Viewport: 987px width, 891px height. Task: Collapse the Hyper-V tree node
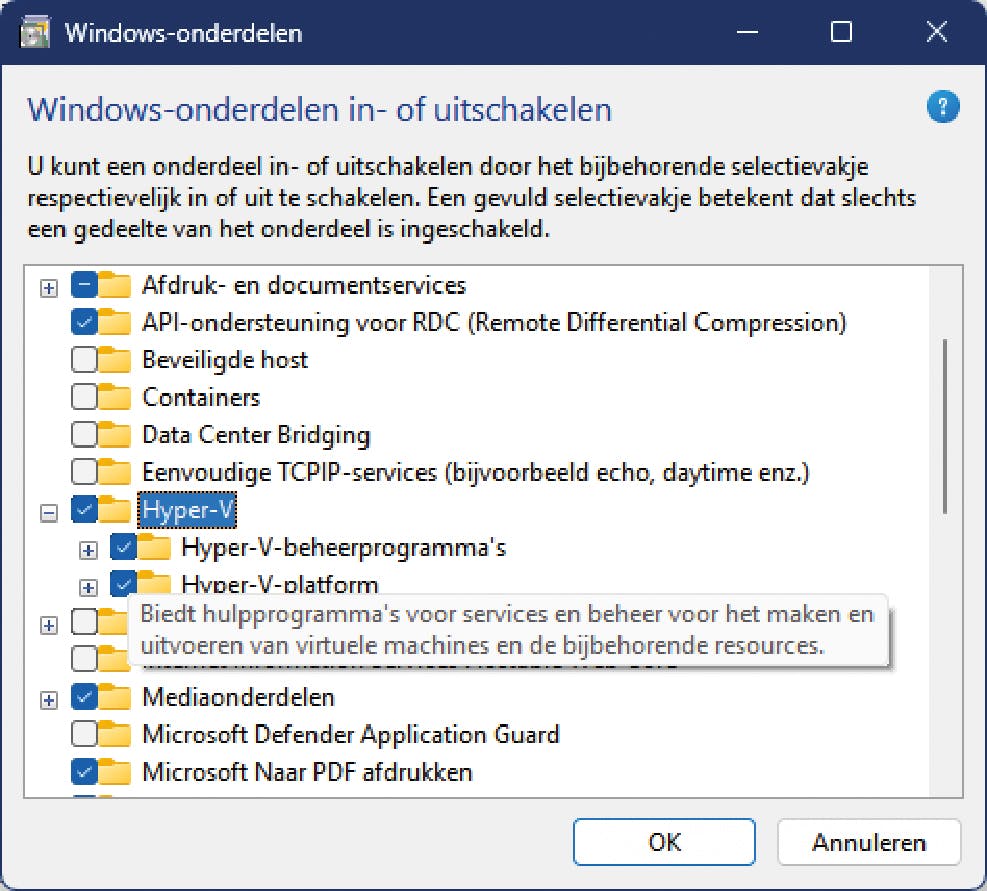[48, 512]
